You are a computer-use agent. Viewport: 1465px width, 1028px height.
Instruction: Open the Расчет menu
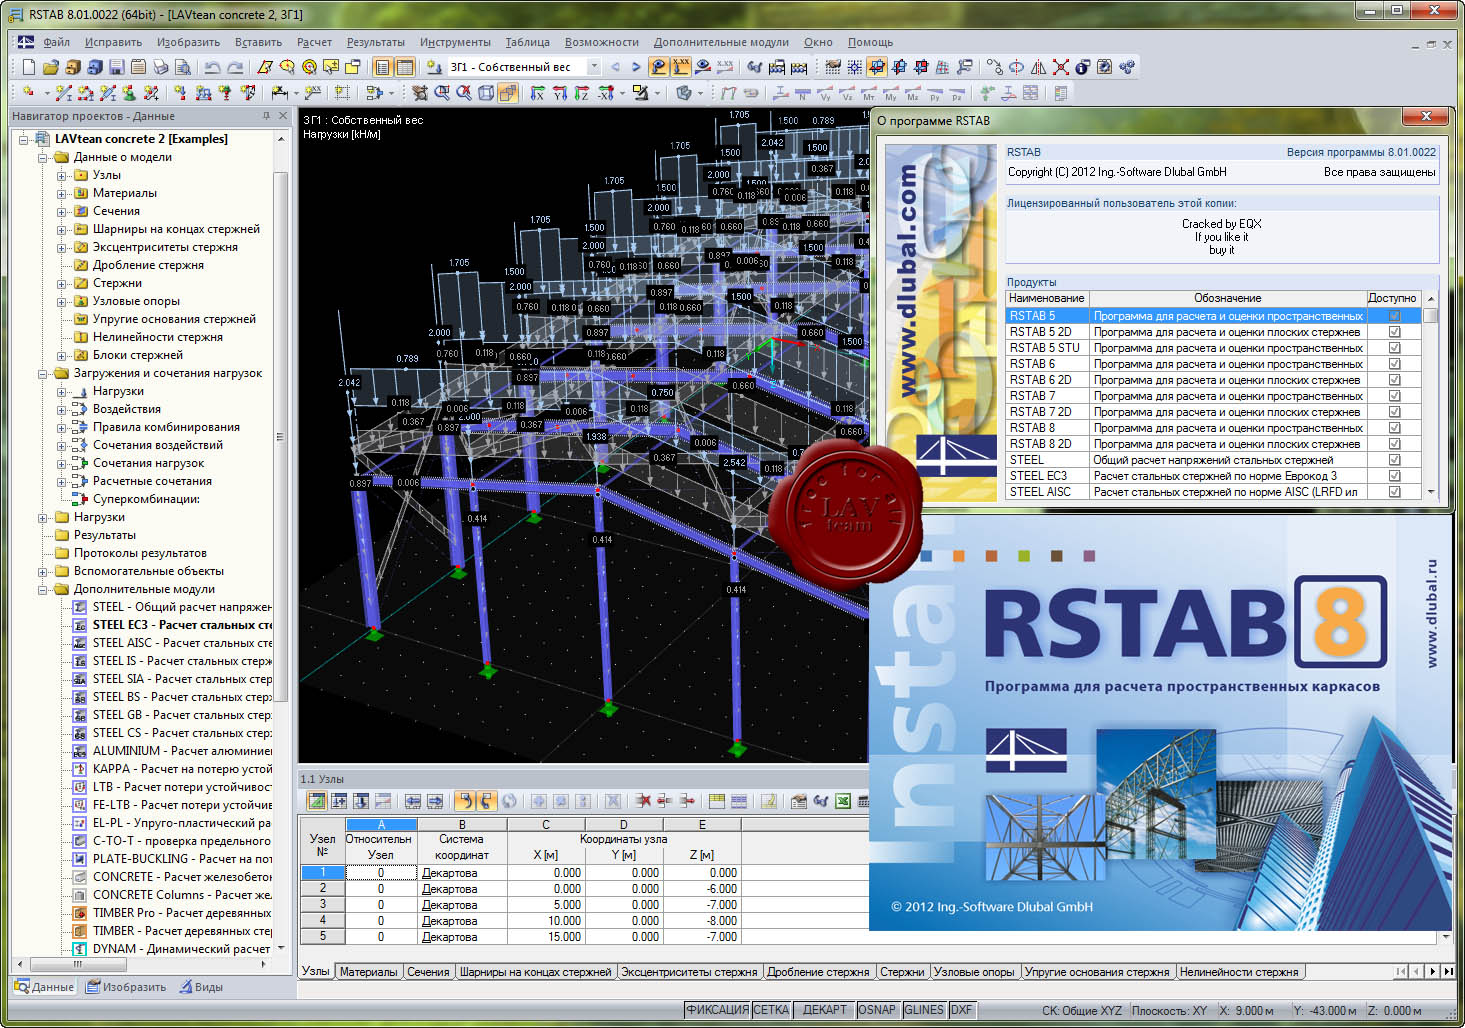point(314,42)
